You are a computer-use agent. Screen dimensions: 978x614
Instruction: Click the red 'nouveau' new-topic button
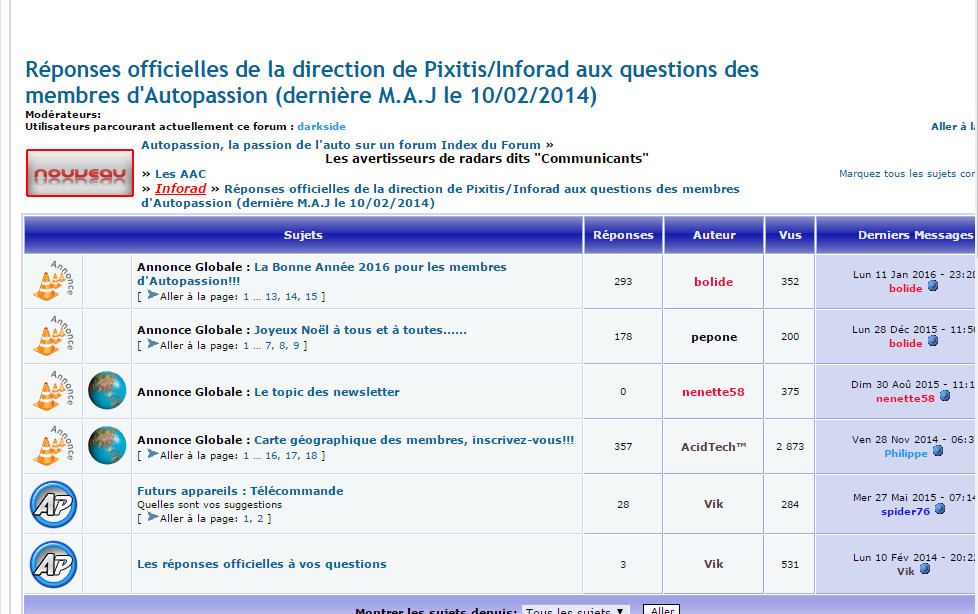coord(80,173)
